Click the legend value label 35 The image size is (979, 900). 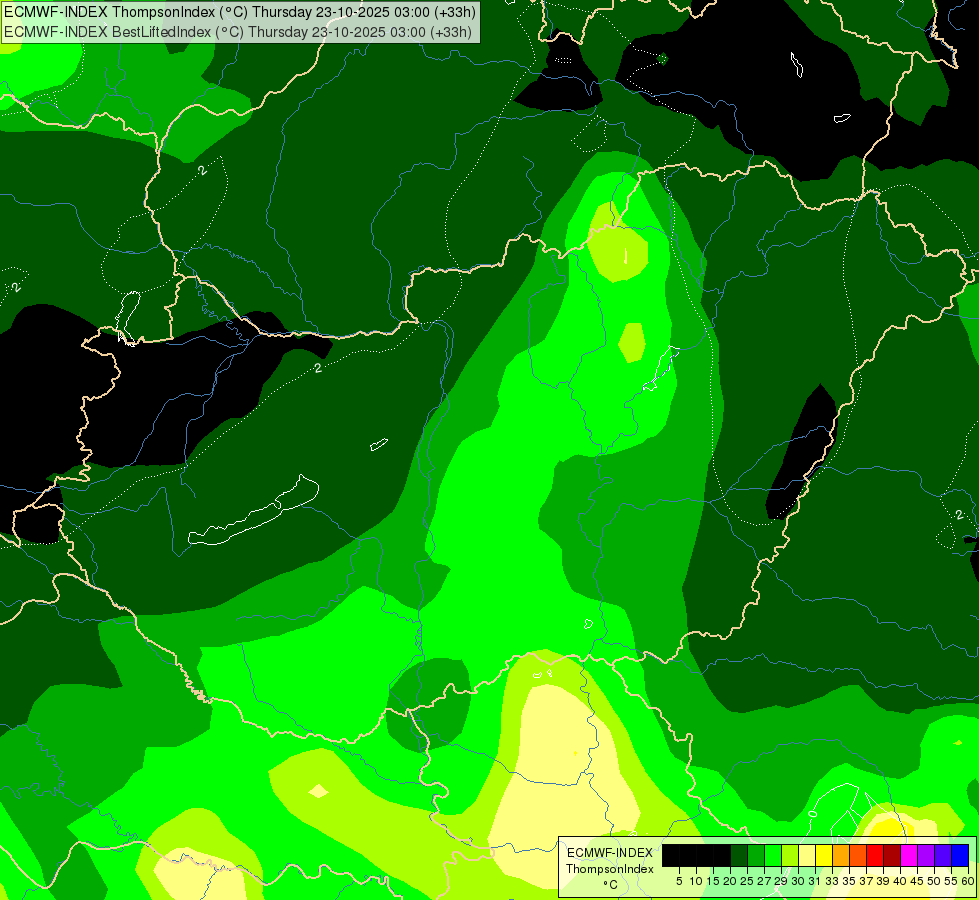pos(849,881)
